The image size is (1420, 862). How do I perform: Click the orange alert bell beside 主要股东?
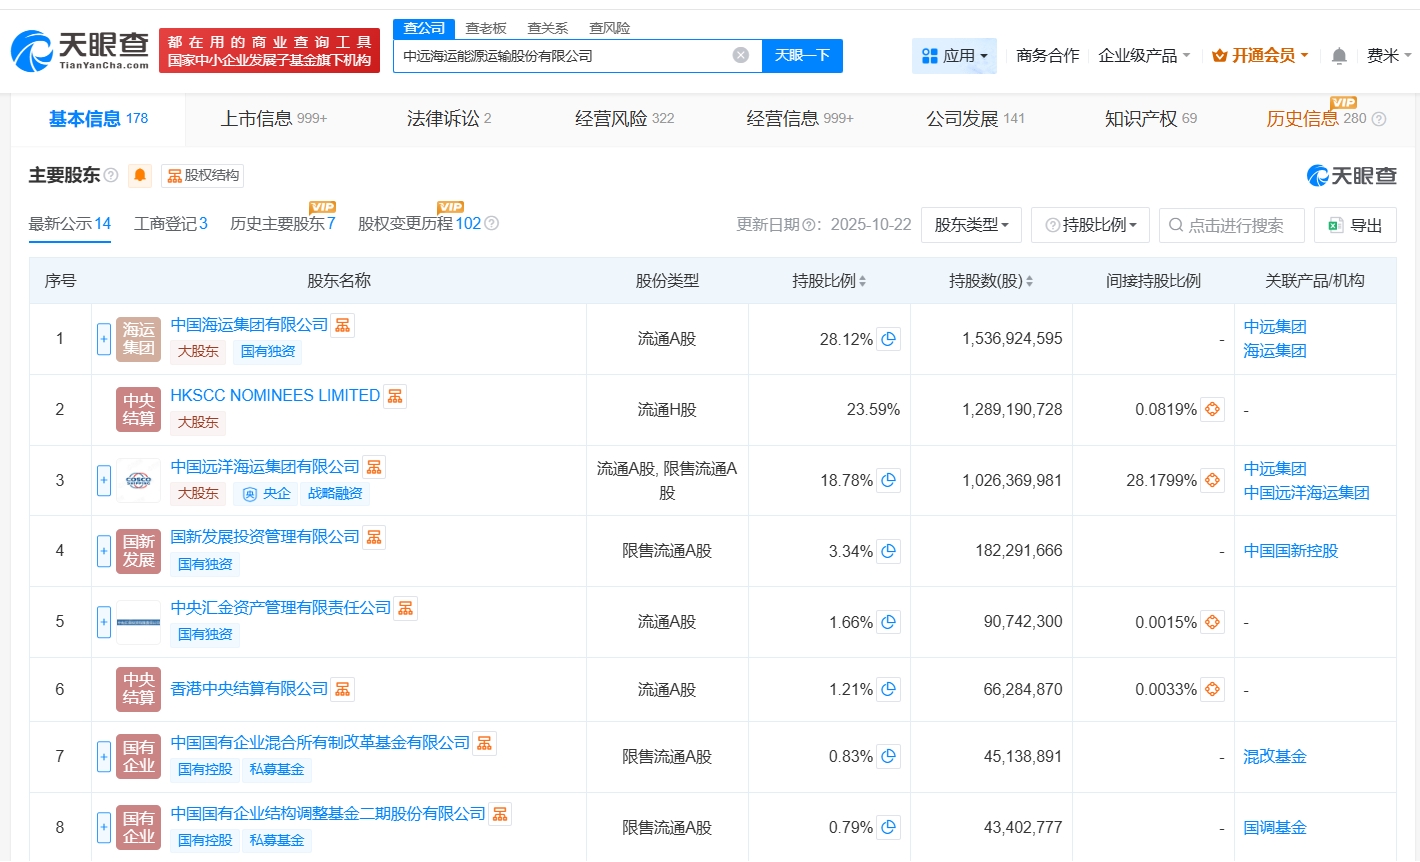click(x=140, y=176)
